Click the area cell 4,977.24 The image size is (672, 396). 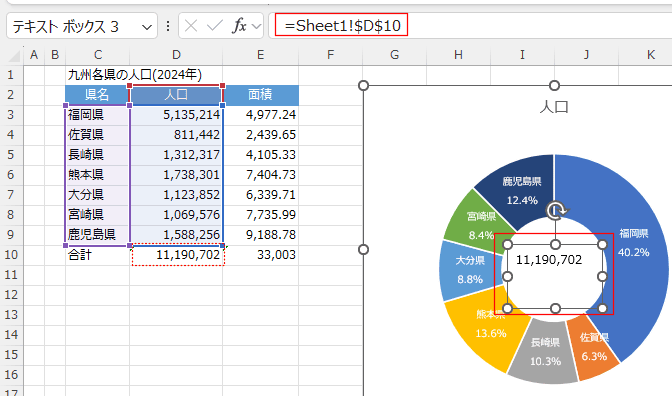coord(261,115)
